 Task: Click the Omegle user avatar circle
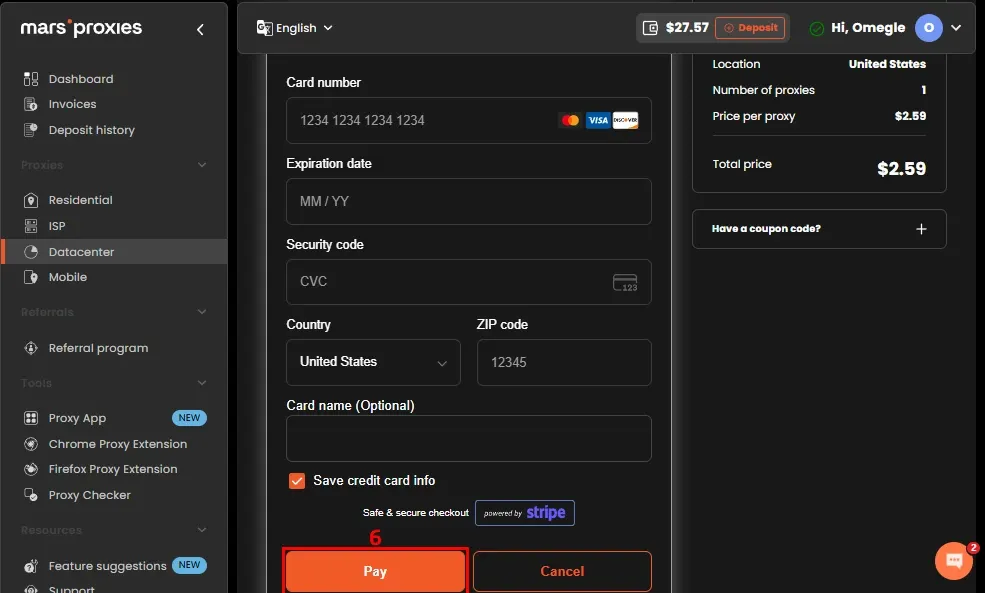(928, 28)
